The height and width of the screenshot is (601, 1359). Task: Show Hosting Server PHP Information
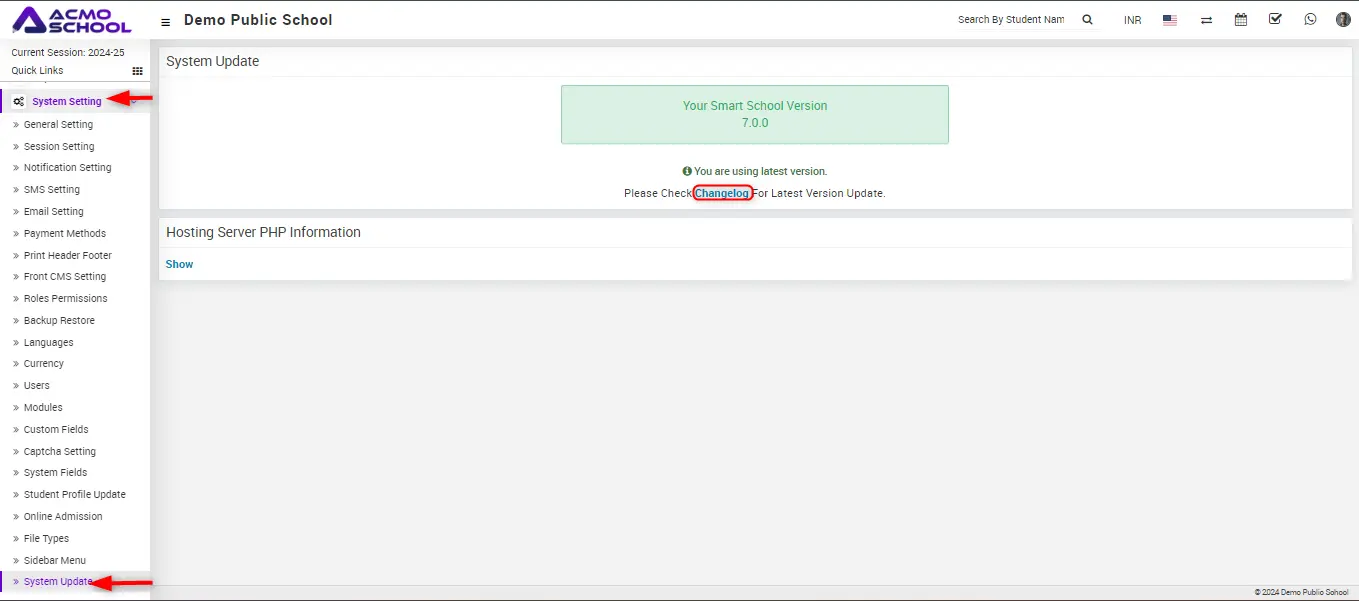(x=179, y=264)
